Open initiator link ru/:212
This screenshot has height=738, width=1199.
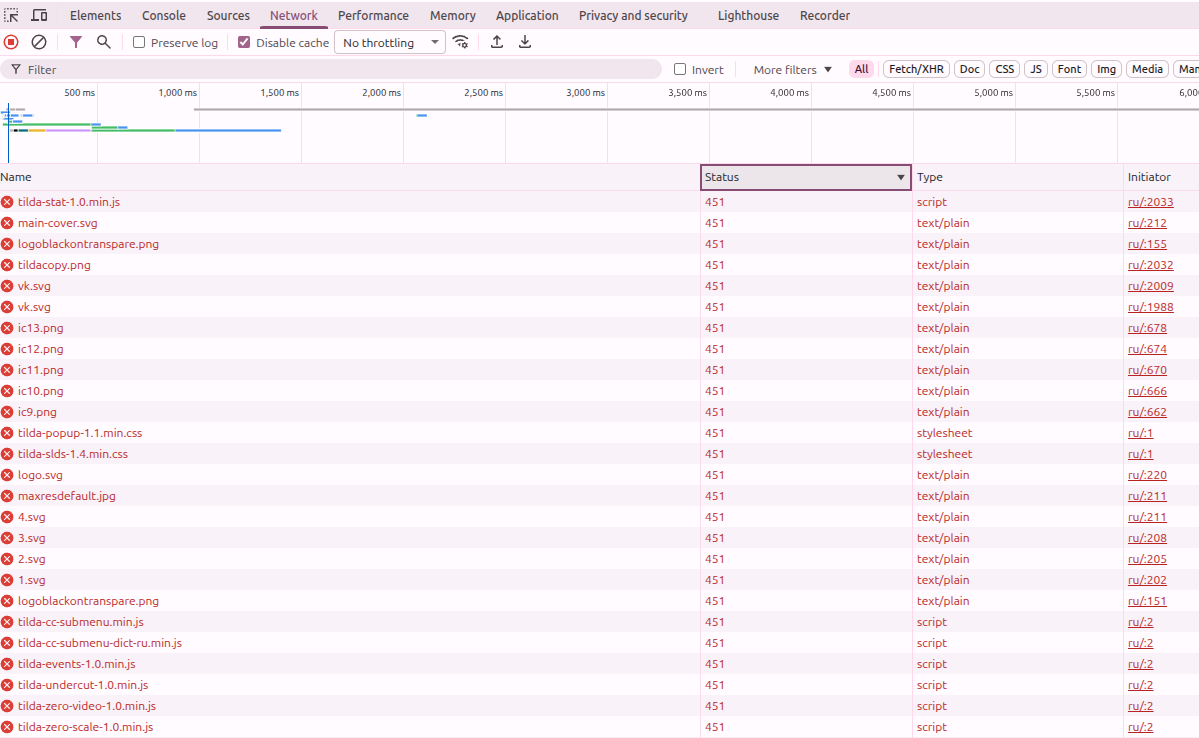(1147, 223)
